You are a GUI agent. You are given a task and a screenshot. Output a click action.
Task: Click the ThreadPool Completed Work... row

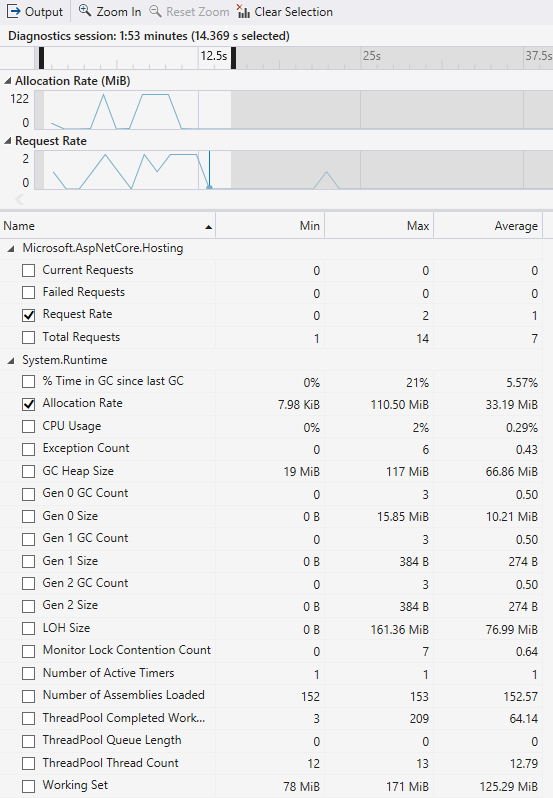pos(271,719)
